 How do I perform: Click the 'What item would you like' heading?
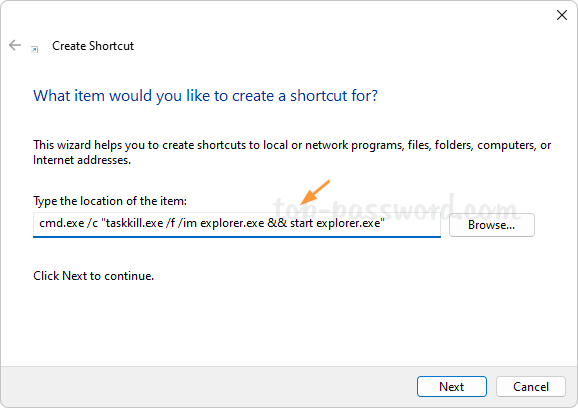(x=205, y=96)
